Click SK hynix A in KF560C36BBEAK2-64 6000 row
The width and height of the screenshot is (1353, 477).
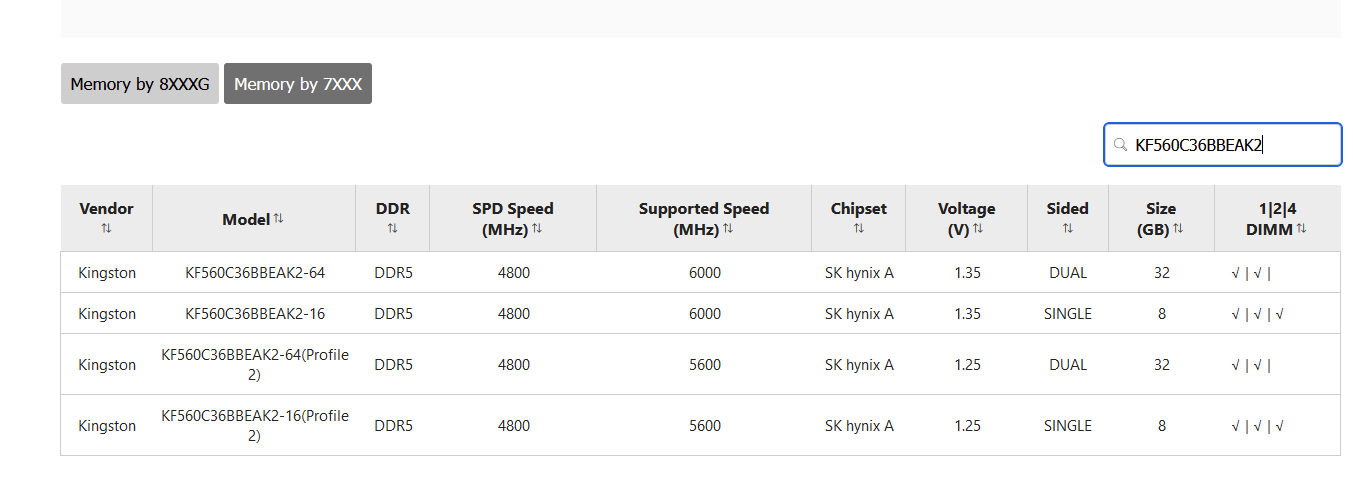(859, 272)
